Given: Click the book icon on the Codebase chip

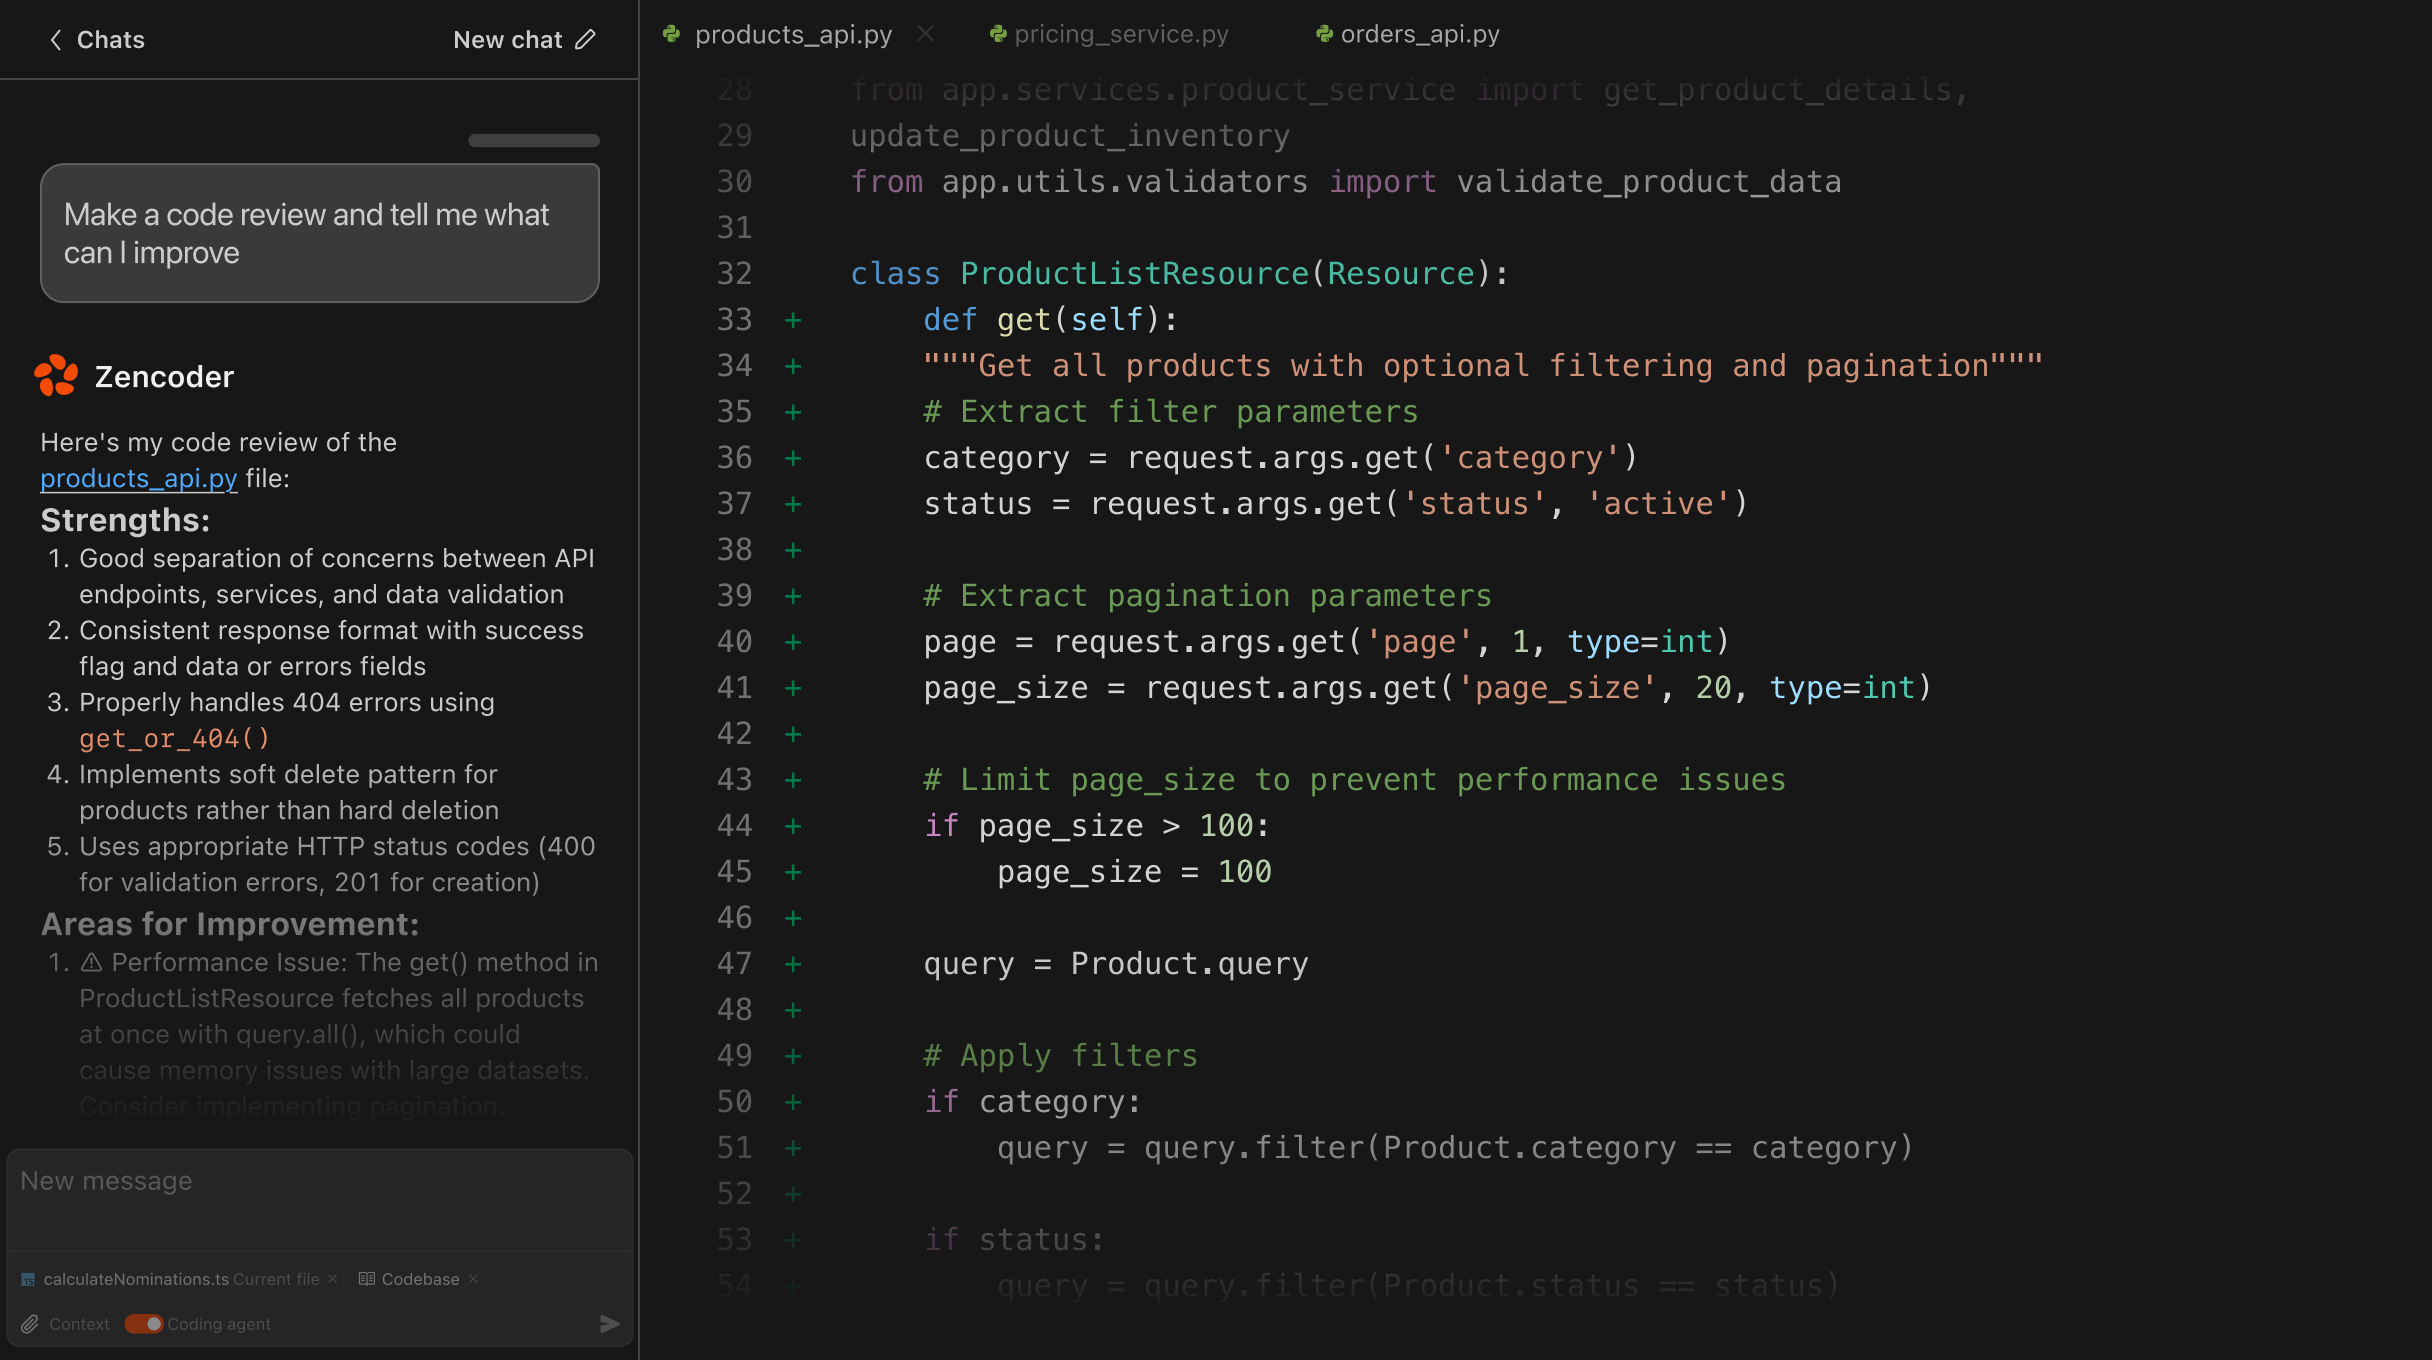Looking at the screenshot, I should [x=366, y=1279].
